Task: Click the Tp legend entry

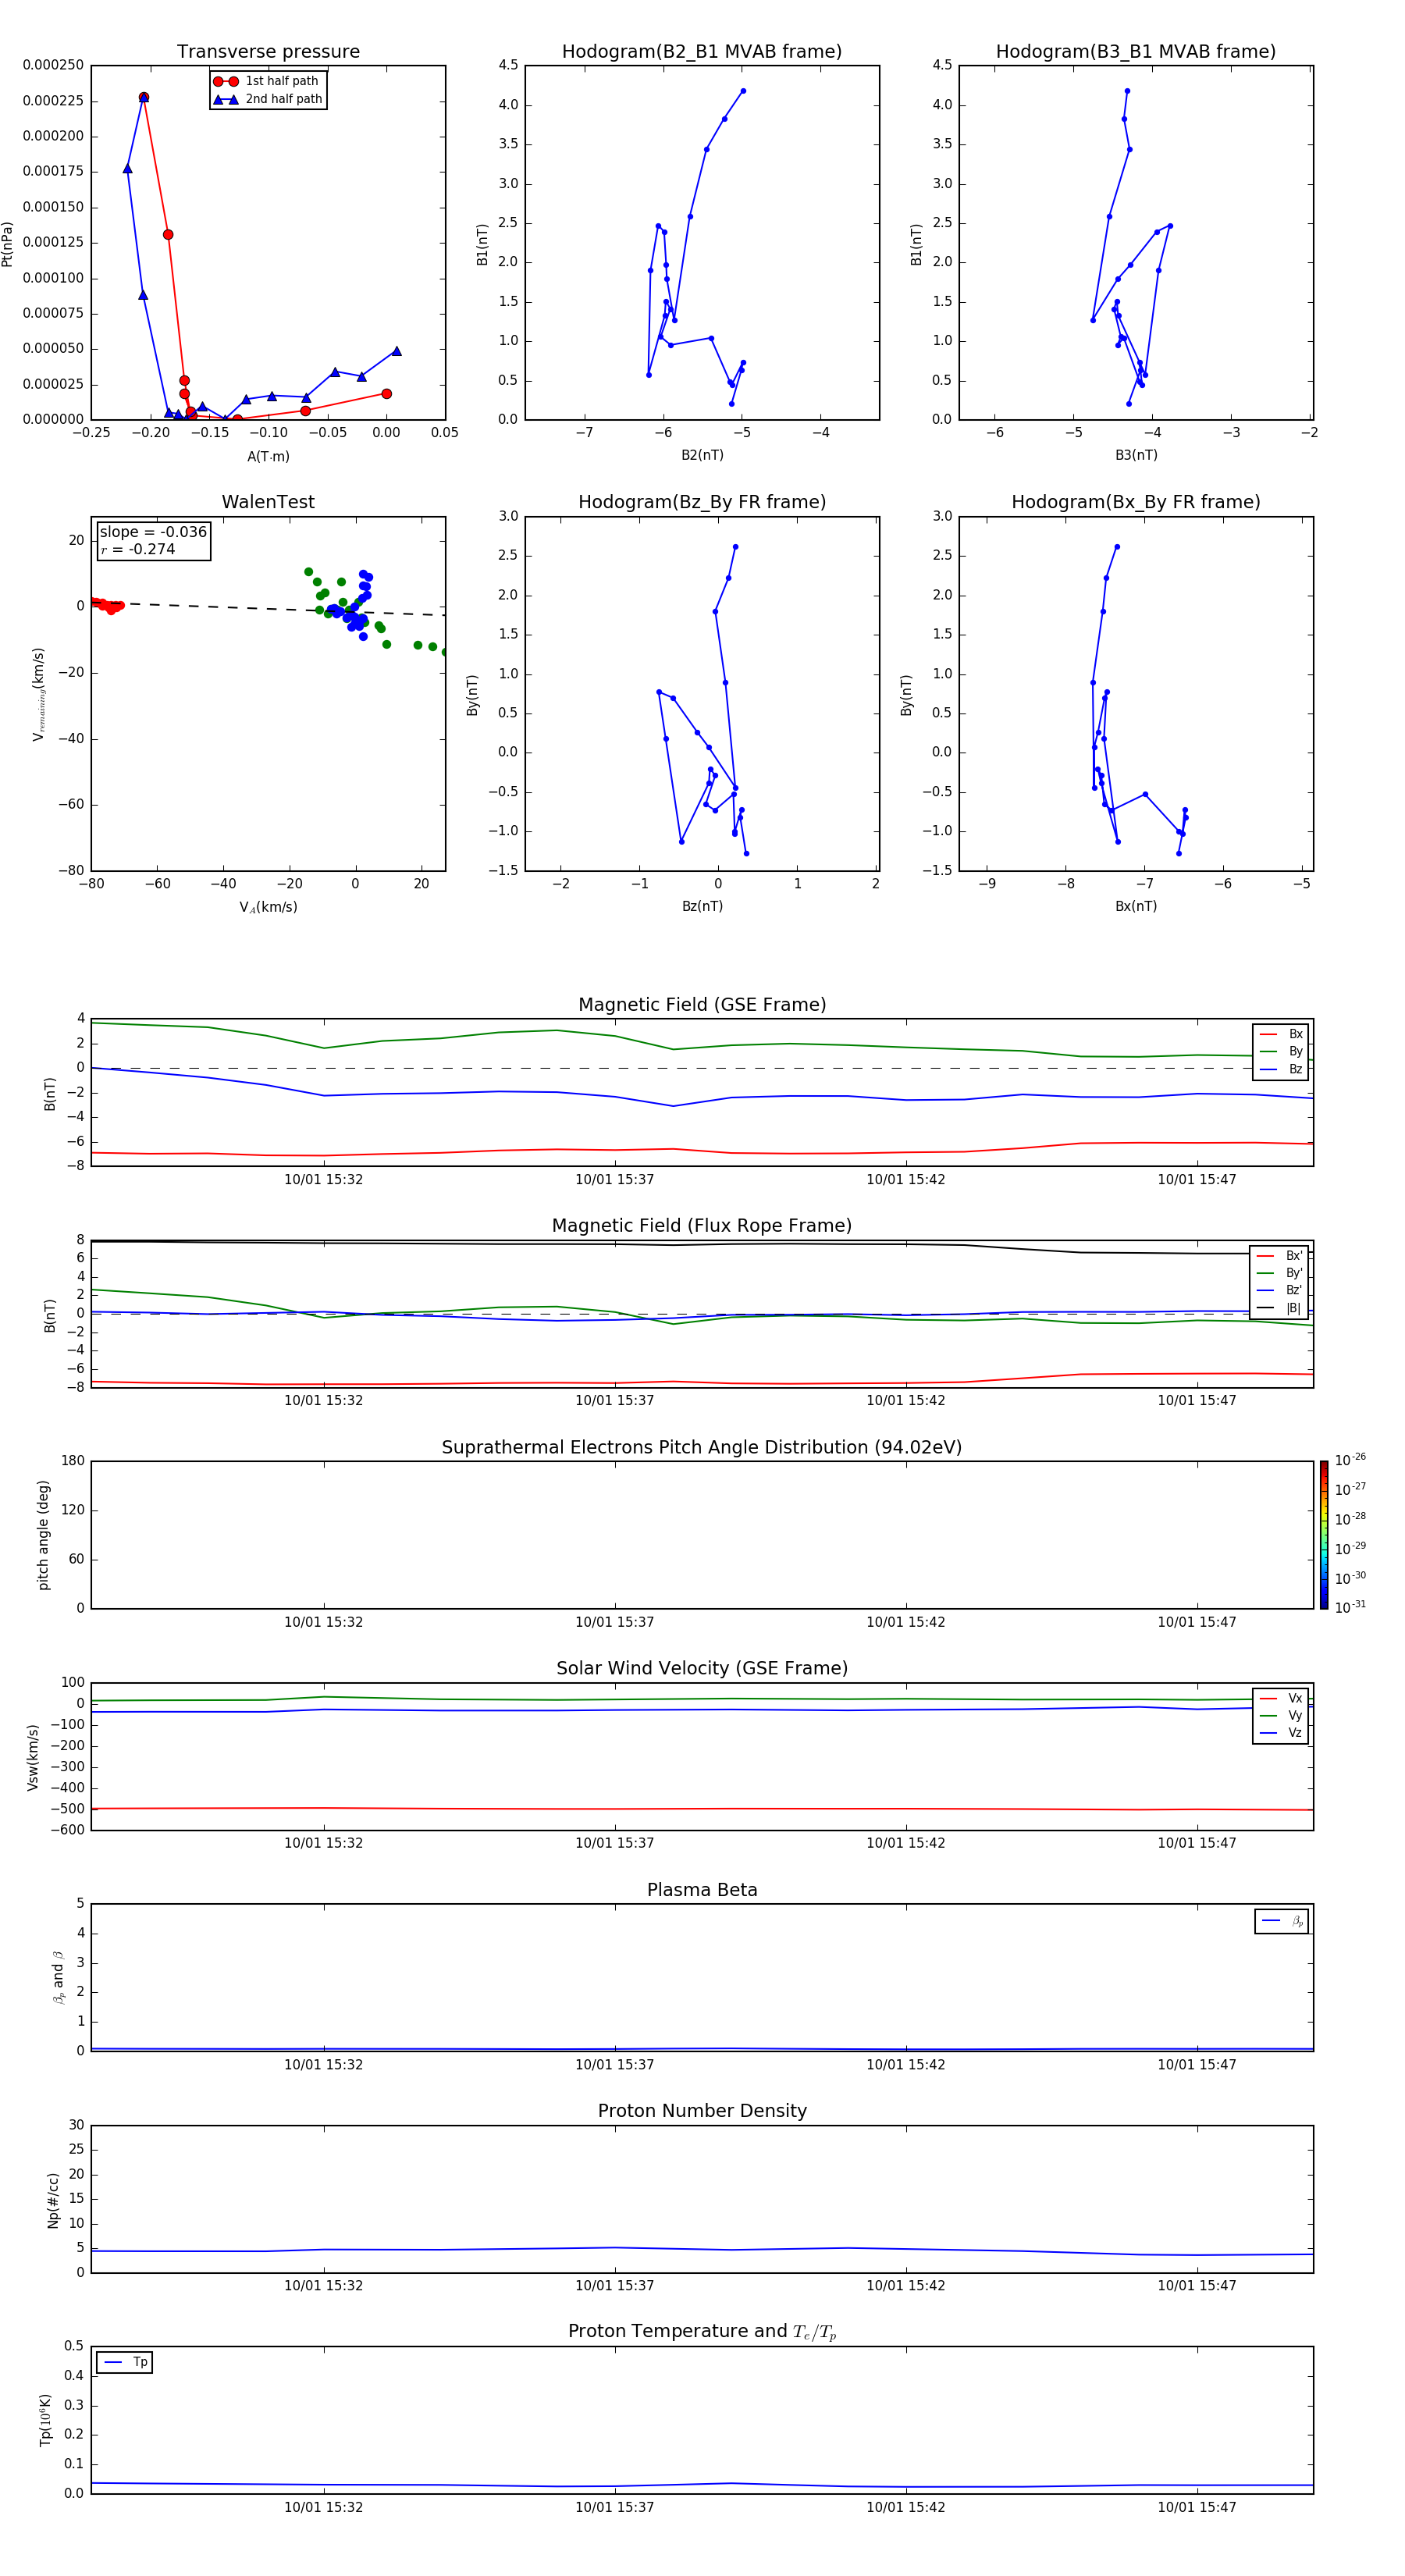Action: pos(125,2362)
